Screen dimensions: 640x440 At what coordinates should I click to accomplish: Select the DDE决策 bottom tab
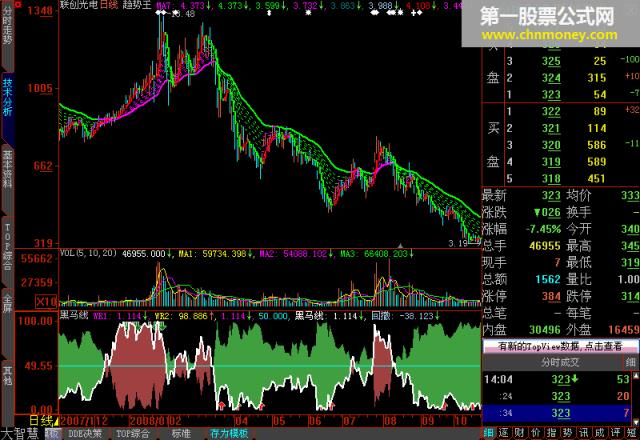point(85,433)
